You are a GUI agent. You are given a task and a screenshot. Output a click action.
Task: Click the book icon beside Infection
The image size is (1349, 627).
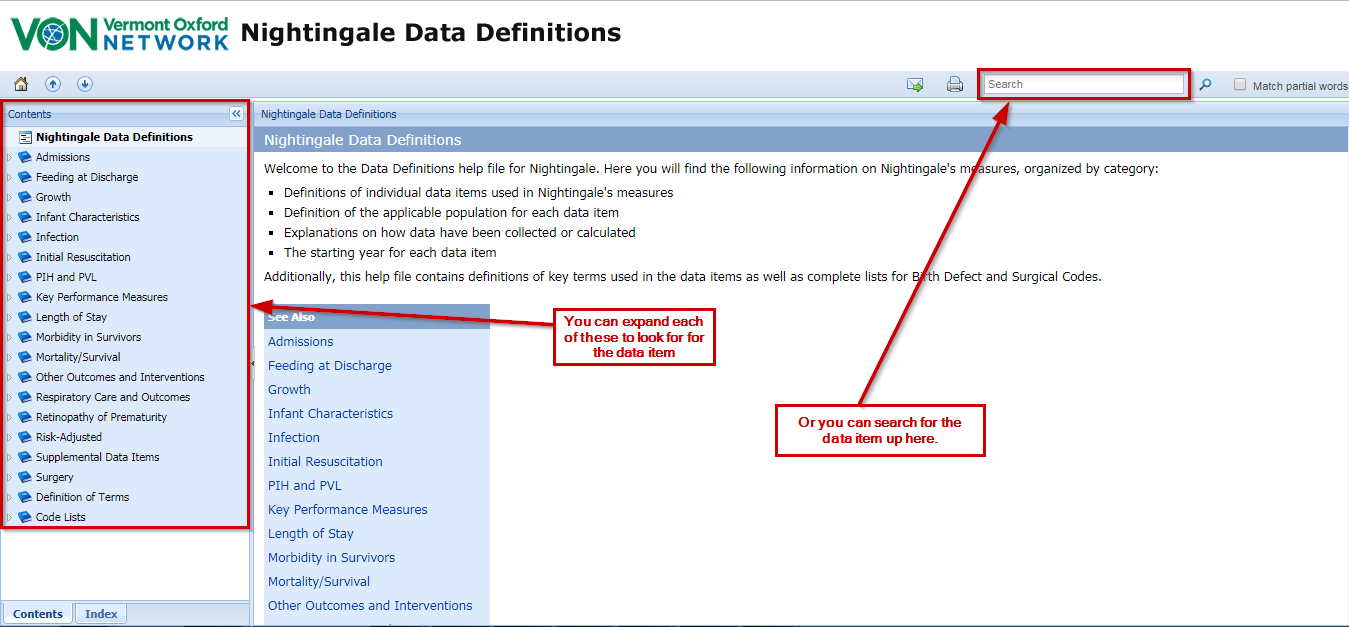click(x=25, y=237)
